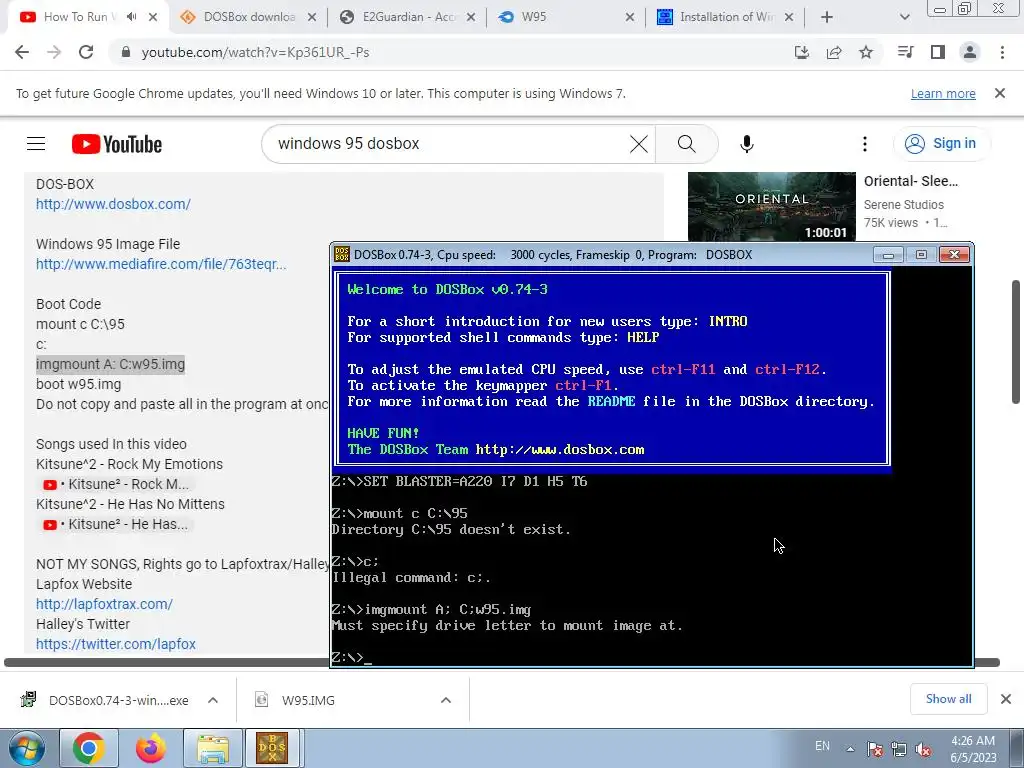Open the YouTube hamburger guide menu
Image resolution: width=1024 pixels, height=768 pixels.
click(x=36, y=144)
